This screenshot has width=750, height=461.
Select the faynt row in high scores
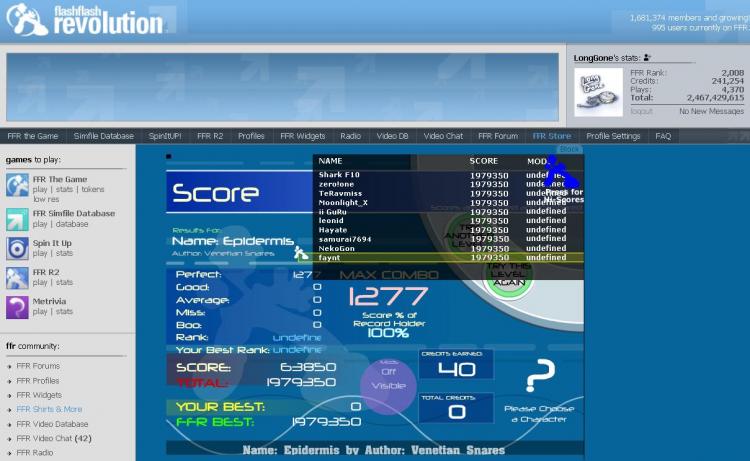[x=448, y=258]
